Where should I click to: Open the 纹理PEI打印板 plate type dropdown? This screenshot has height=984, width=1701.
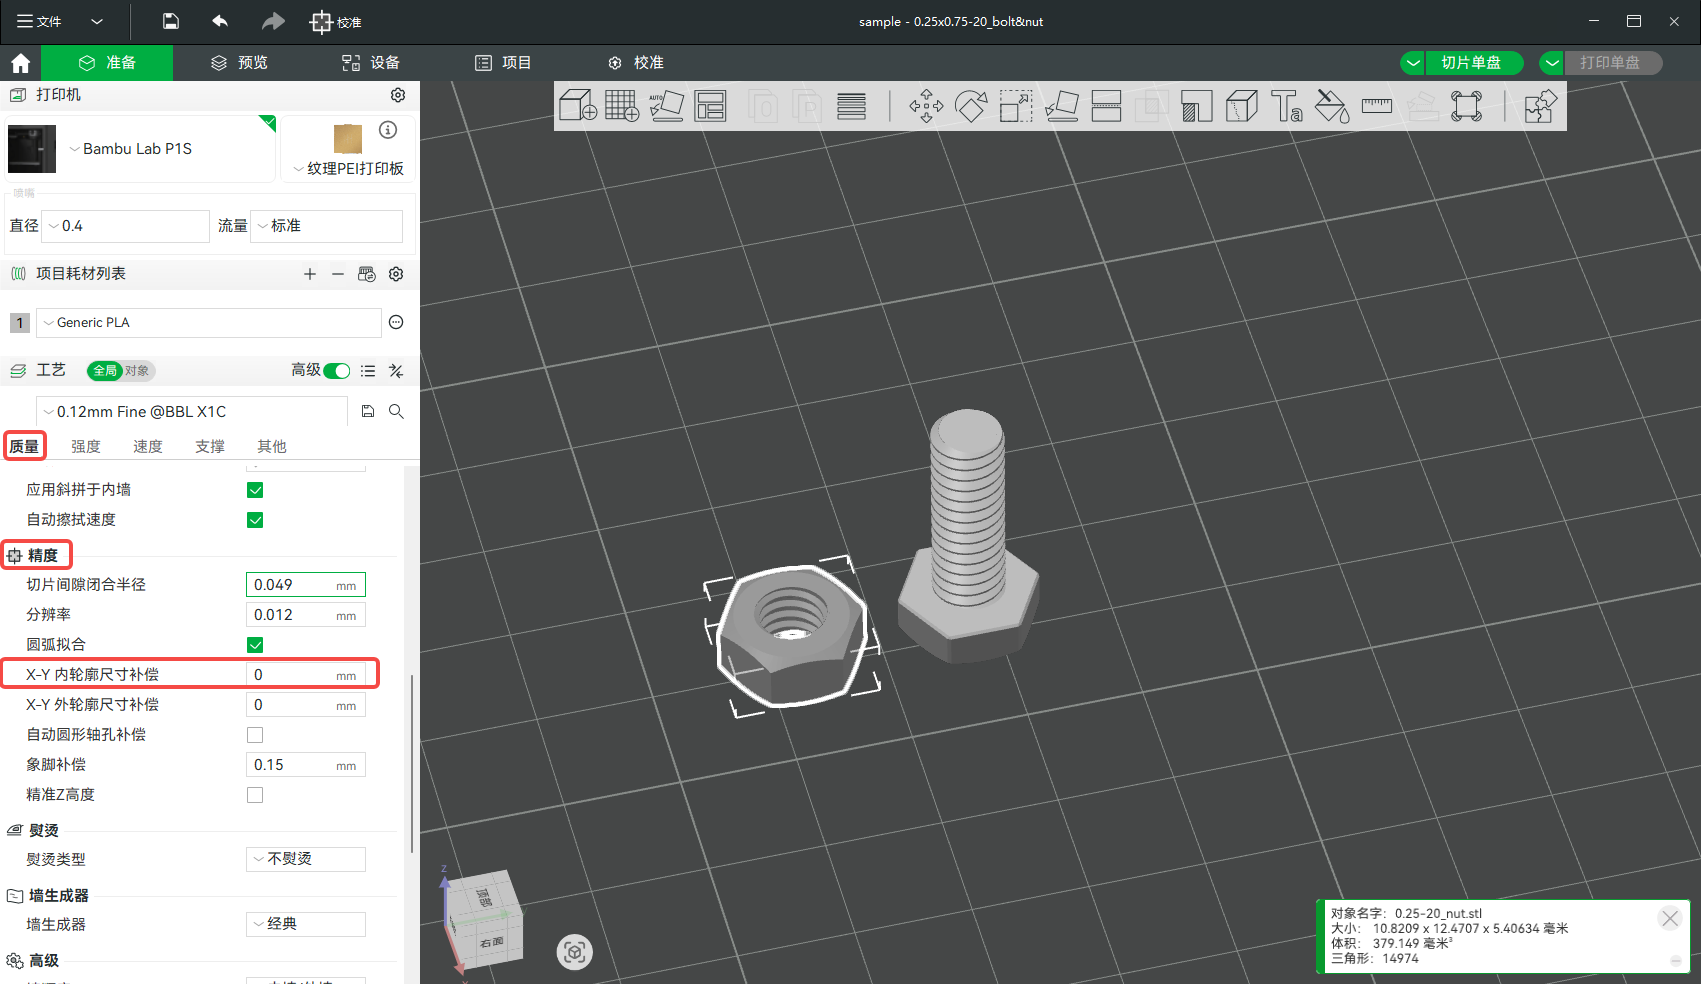pos(348,168)
